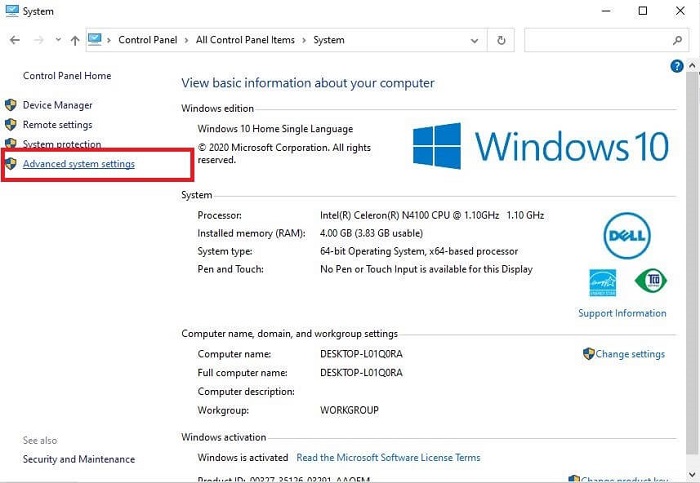The width and height of the screenshot is (700, 483).
Task: Click View basic information about your computer heading
Action: coord(308,83)
